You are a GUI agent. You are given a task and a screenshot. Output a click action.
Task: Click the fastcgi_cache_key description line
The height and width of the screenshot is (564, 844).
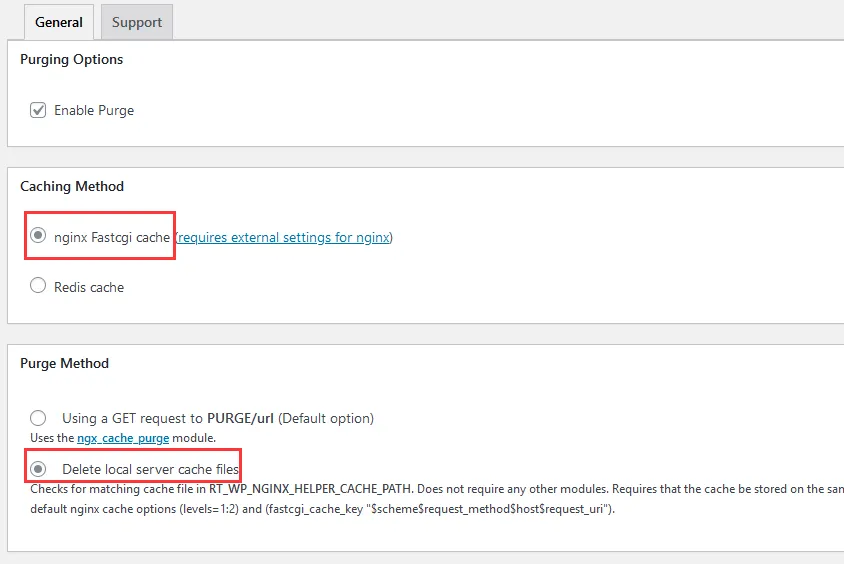coord(322,509)
